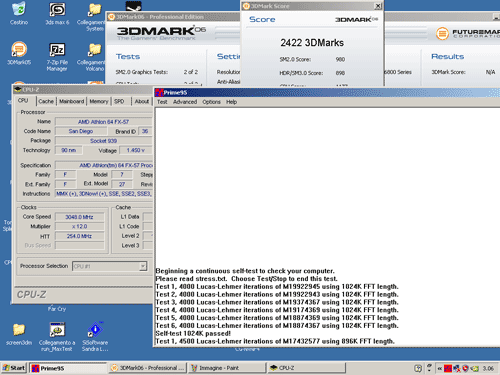Click the CPU-Z title bar icon
500x375 pixels.
click(18, 89)
